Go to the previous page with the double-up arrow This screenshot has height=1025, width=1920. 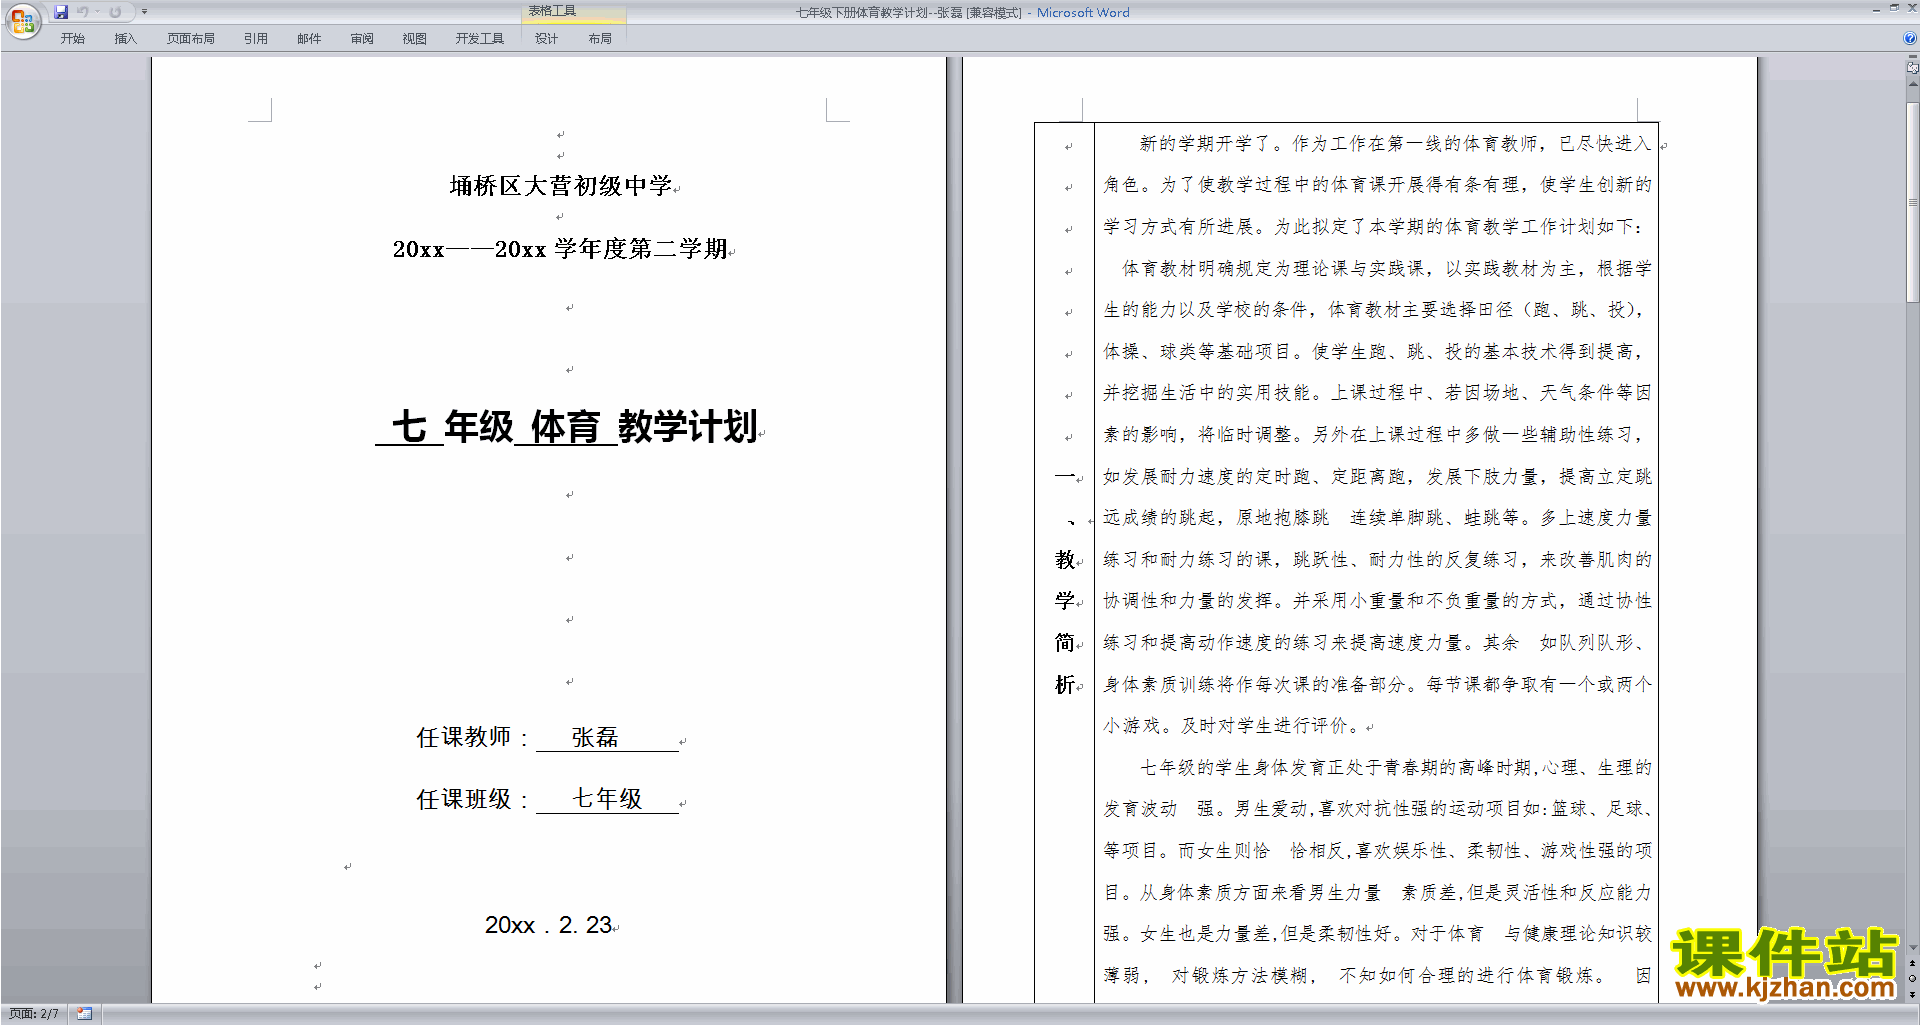[x=1912, y=963]
